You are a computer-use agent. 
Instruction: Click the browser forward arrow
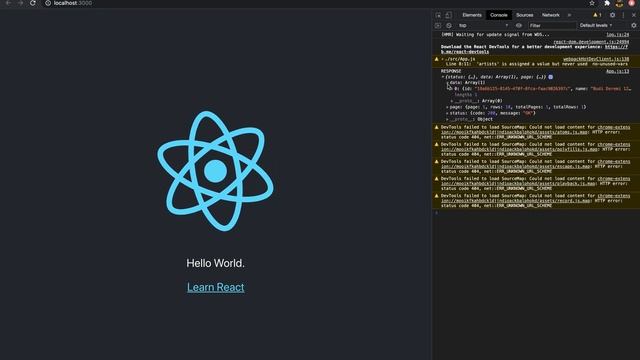click(x=20, y=3)
